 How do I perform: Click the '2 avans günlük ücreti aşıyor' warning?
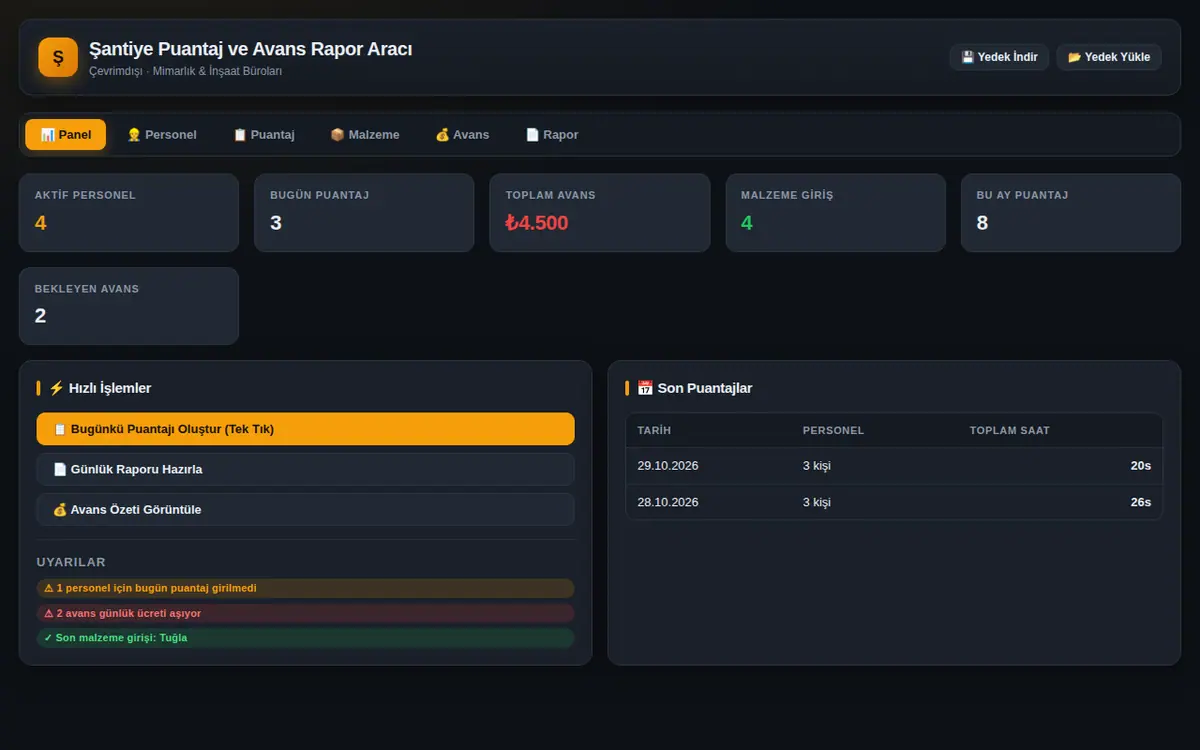306,613
